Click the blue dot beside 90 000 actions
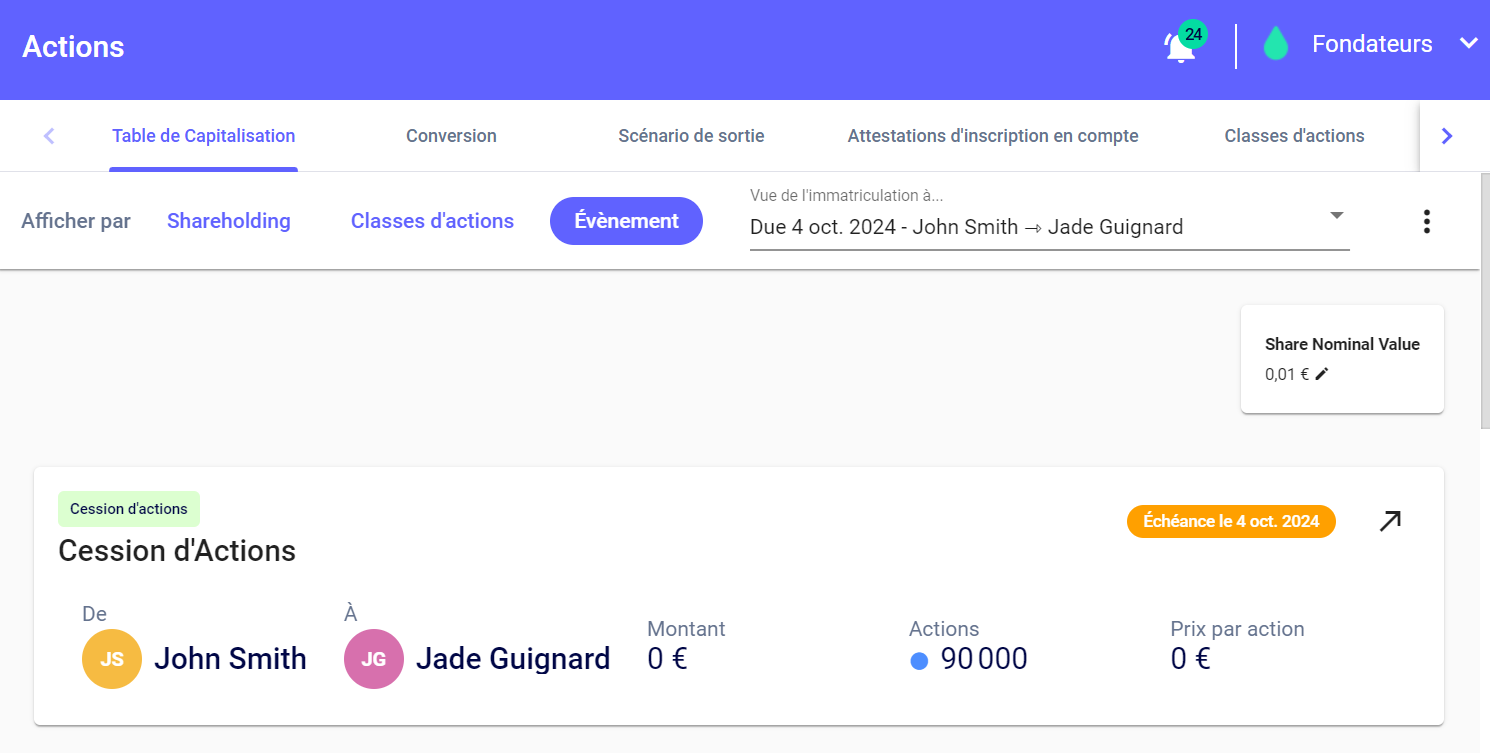Screen dimensions: 1490x753 tap(920, 661)
